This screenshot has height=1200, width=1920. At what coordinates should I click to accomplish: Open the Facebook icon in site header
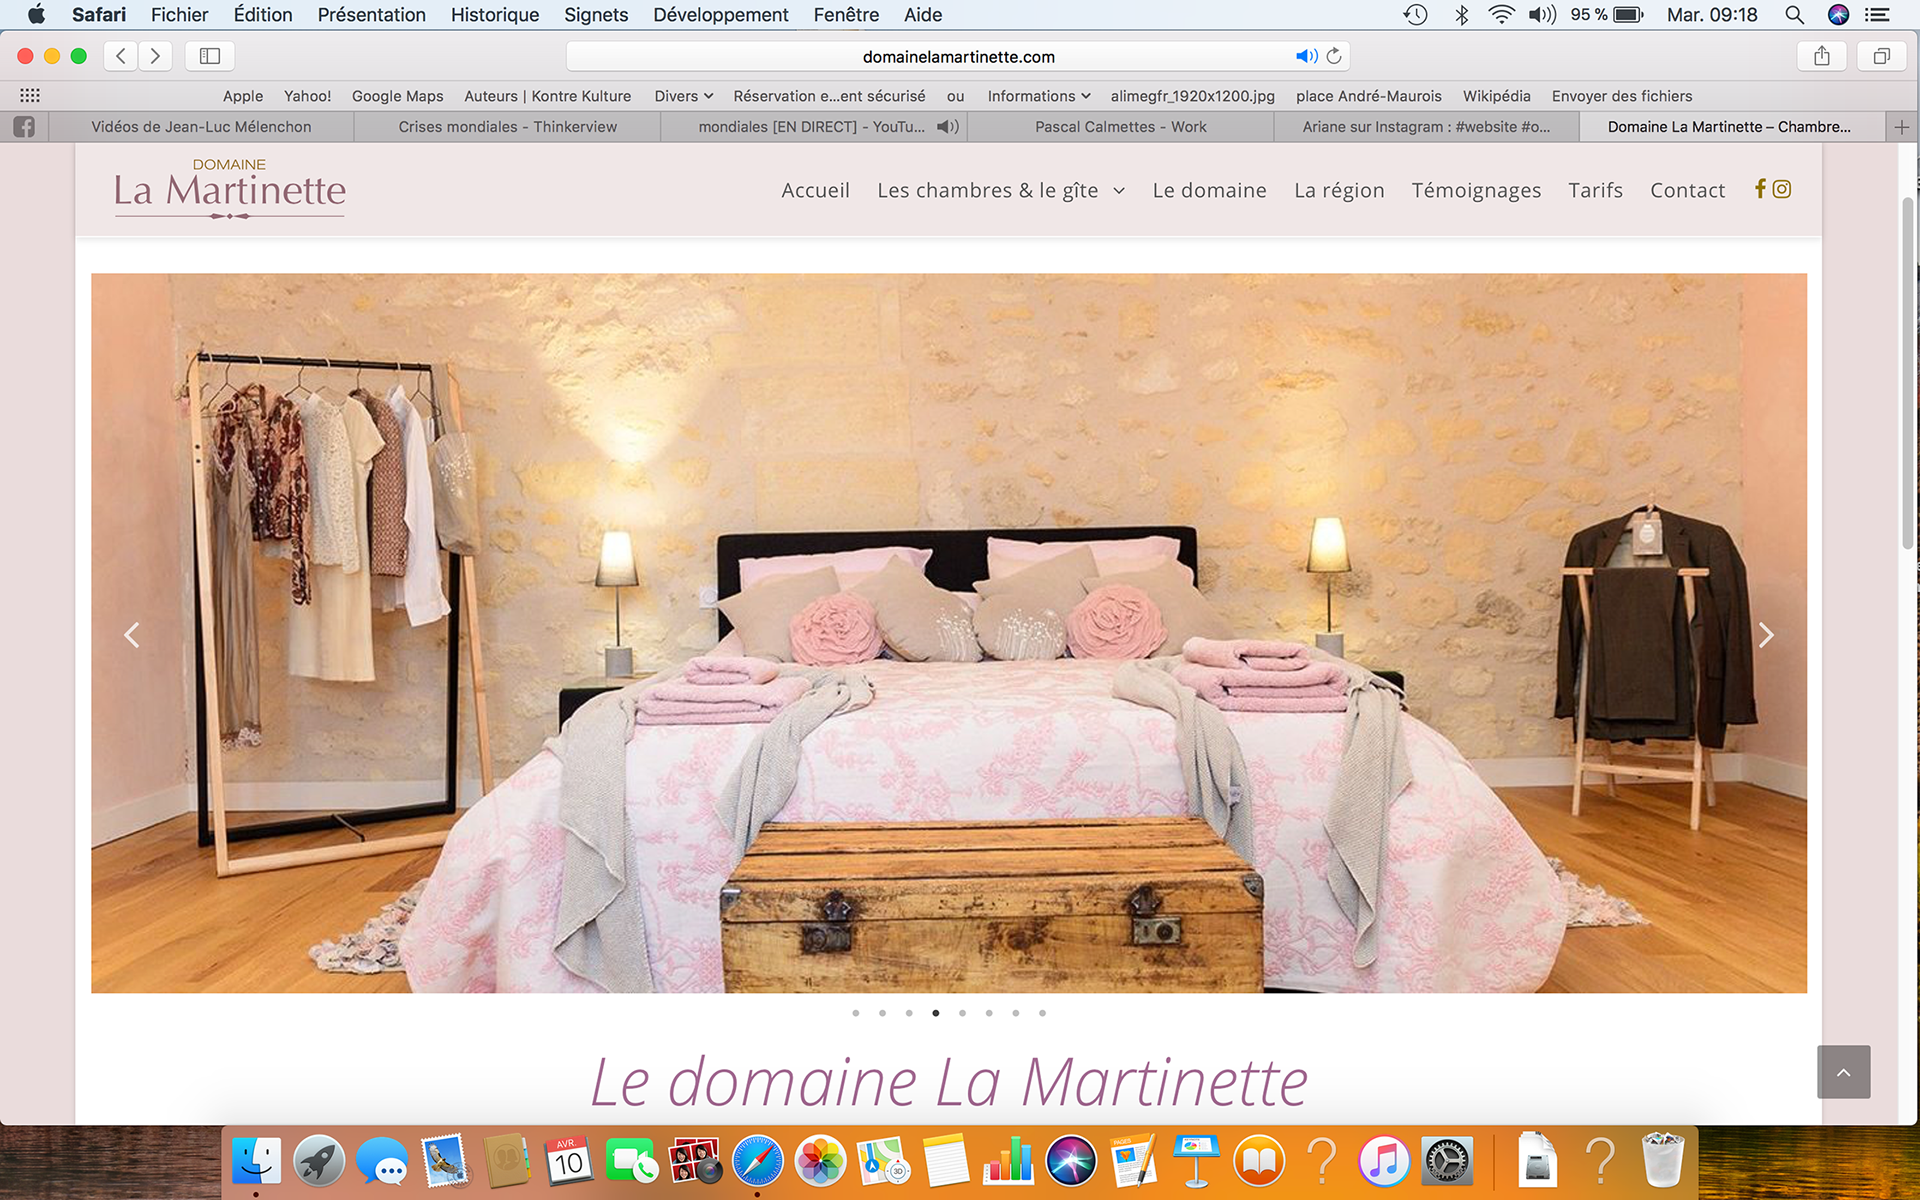tap(1760, 189)
